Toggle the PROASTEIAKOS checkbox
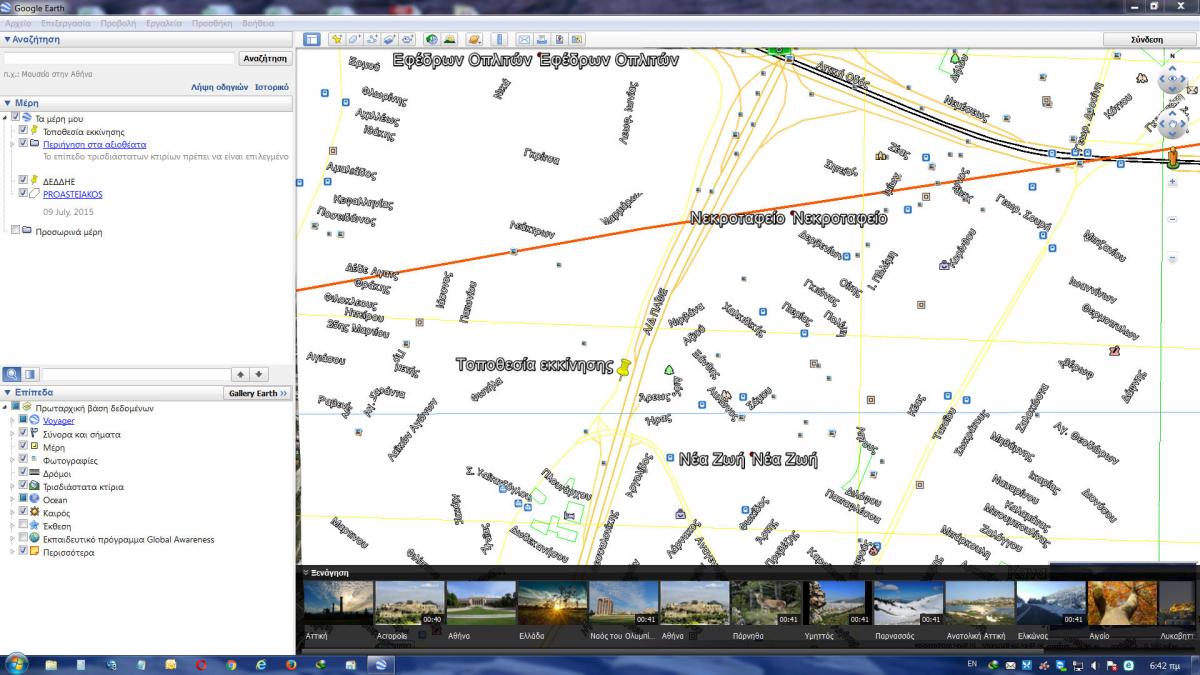This screenshot has height=675, width=1200. coord(23,193)
